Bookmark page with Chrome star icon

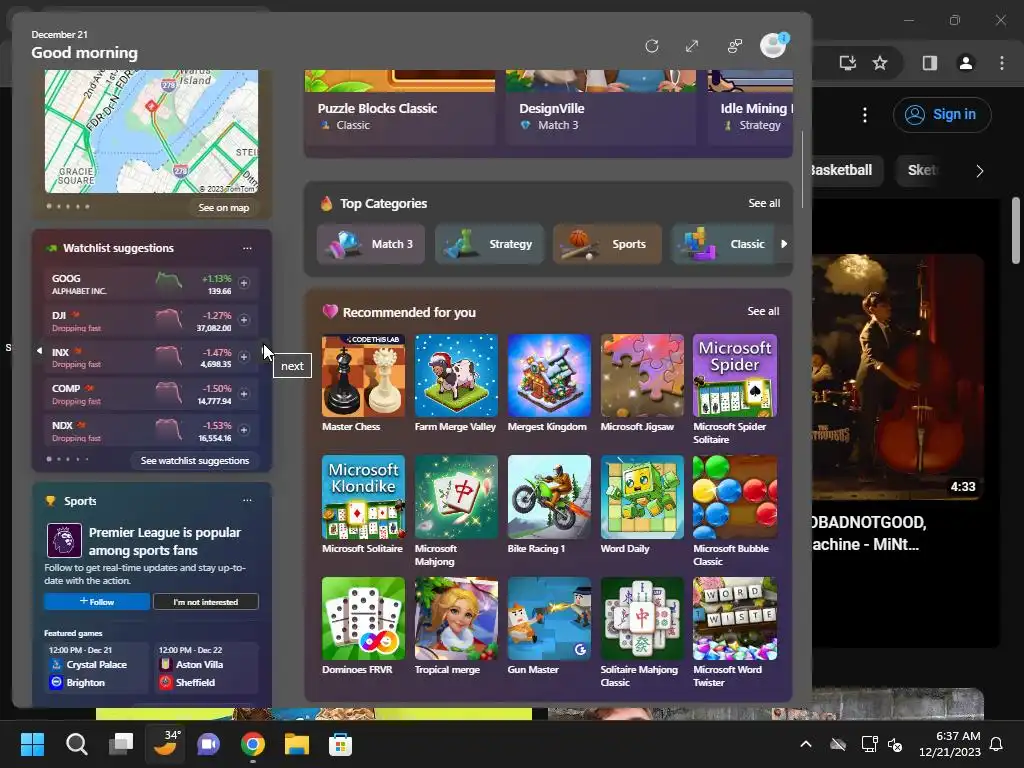pos(880,63)
